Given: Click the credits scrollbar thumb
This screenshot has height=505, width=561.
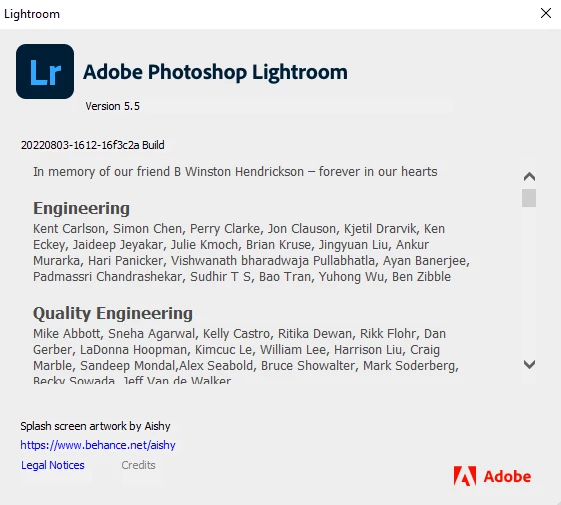Looking at the screenshot, I should 529,198.
